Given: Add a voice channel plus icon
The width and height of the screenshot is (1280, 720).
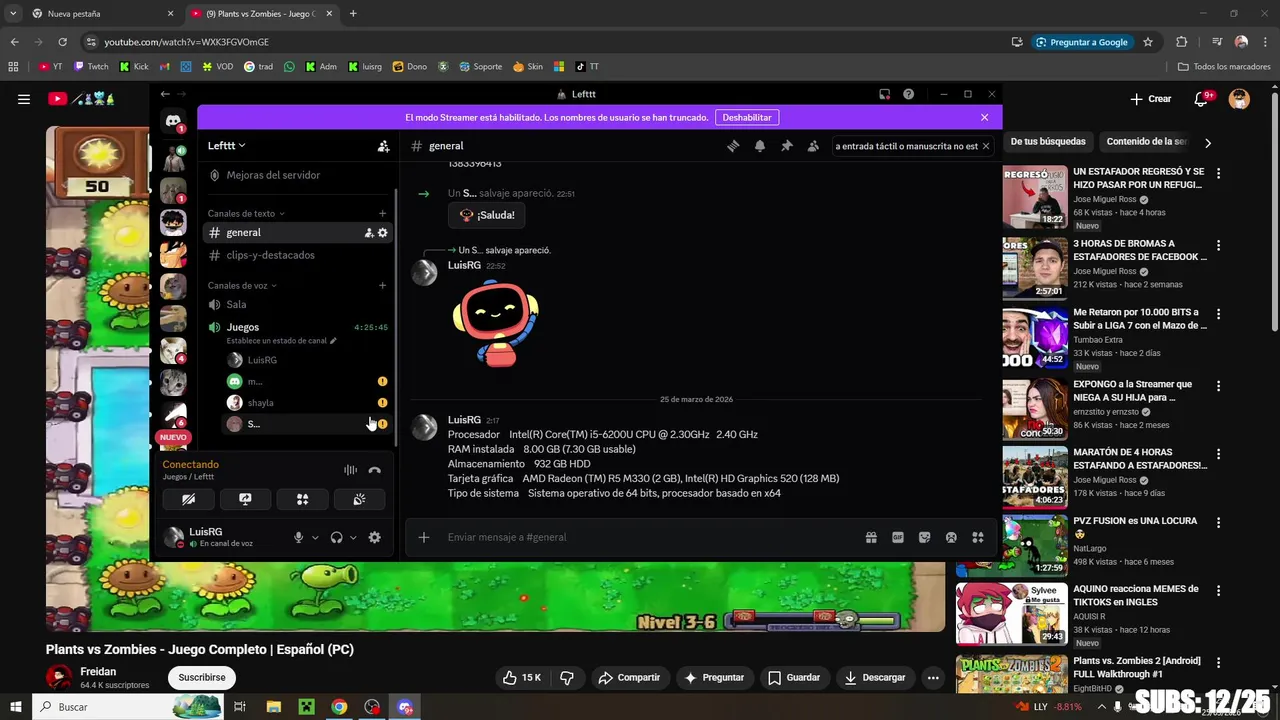Looking at the screenshot, I should pos(382,285).
